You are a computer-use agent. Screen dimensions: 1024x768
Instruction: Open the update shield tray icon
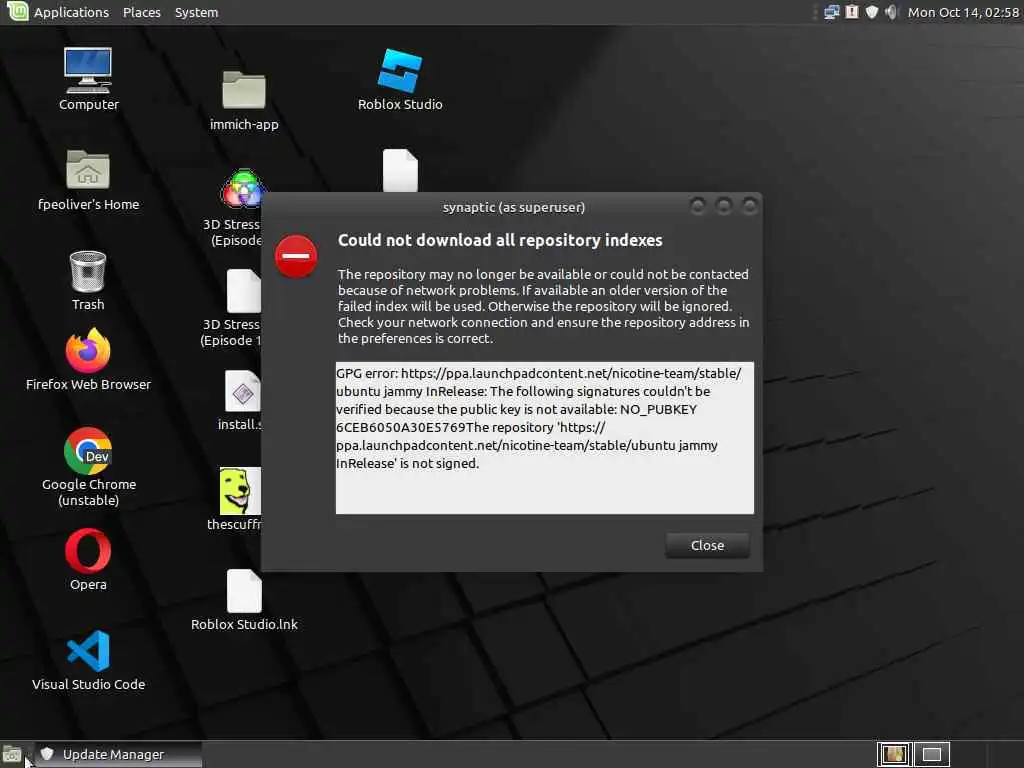pos(871,12)
